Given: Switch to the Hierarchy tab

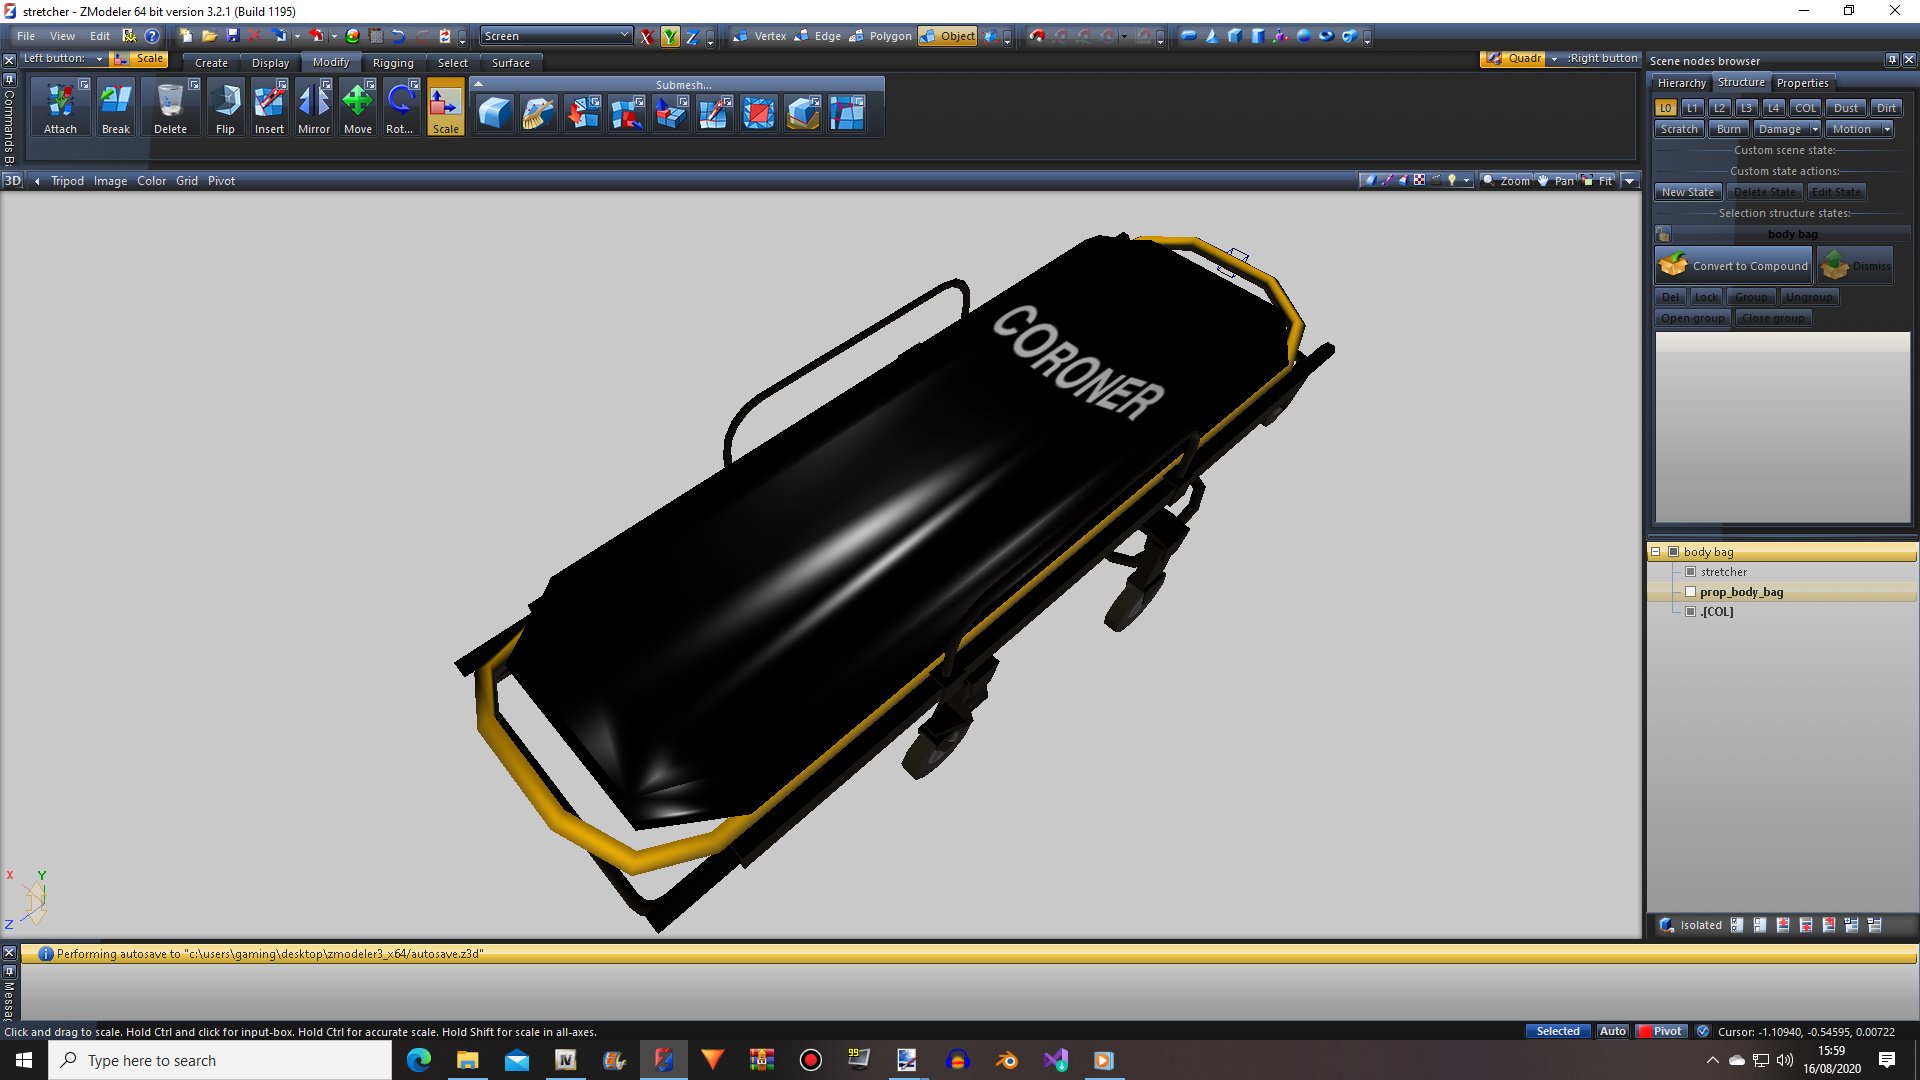Looking at the screenshot, I should (1680, 83).
